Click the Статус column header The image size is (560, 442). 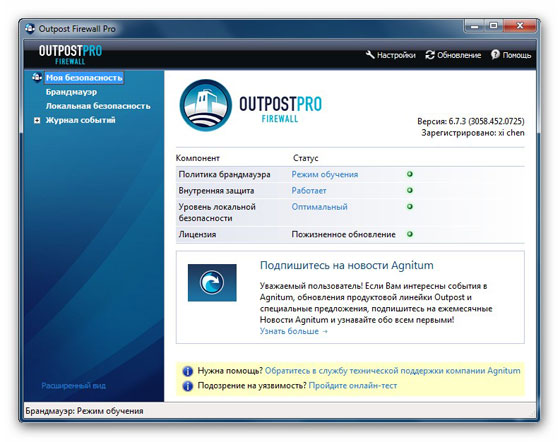point(305,158)
